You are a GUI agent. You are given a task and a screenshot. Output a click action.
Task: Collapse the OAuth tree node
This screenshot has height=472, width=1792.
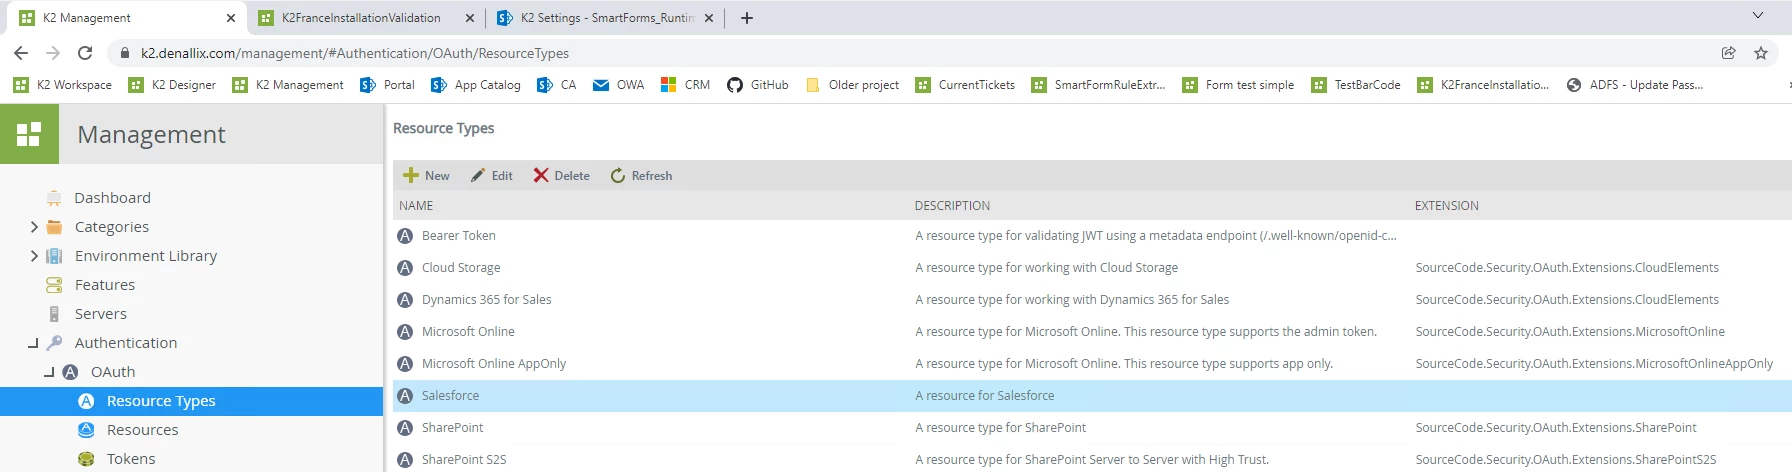tap(50, 372)
